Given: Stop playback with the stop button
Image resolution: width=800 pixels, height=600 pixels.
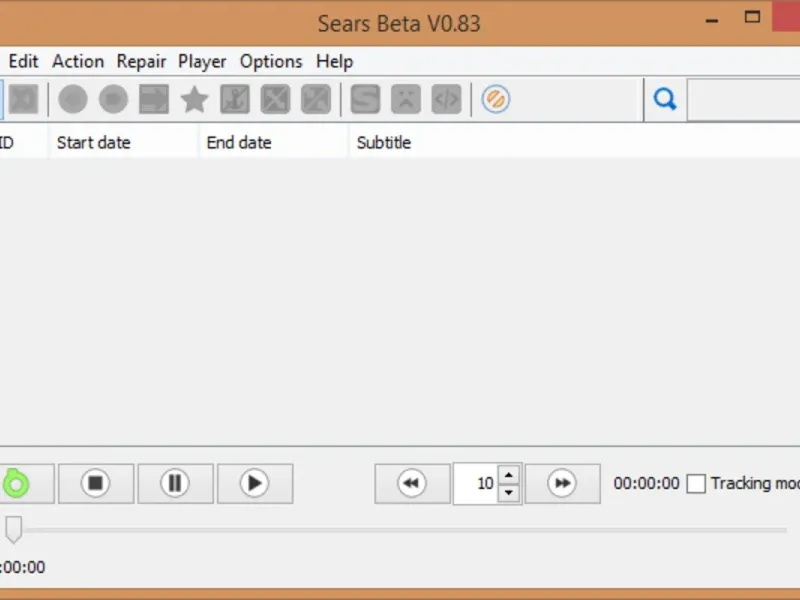Looking at the screenshot, I should pos(96,483).
